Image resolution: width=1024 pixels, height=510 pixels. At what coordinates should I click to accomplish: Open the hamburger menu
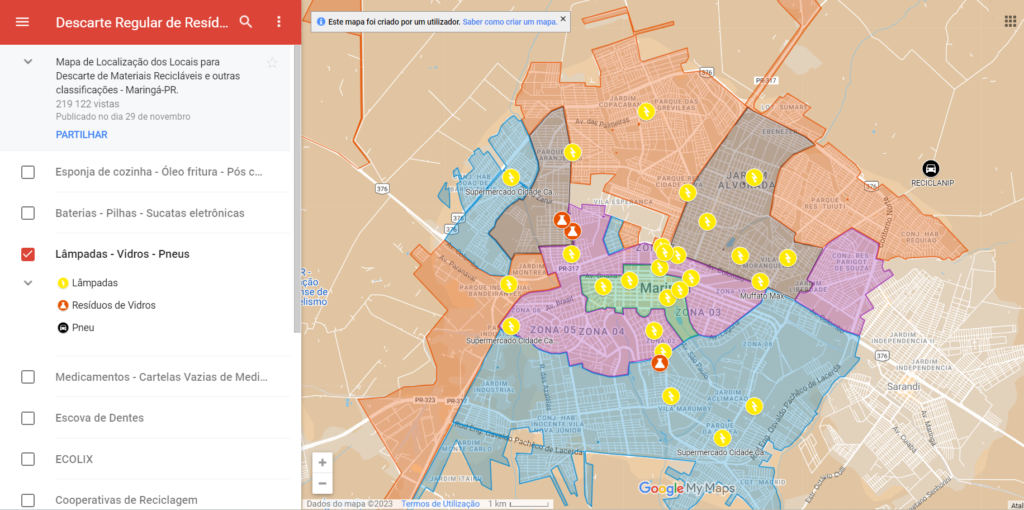[22, 22]
